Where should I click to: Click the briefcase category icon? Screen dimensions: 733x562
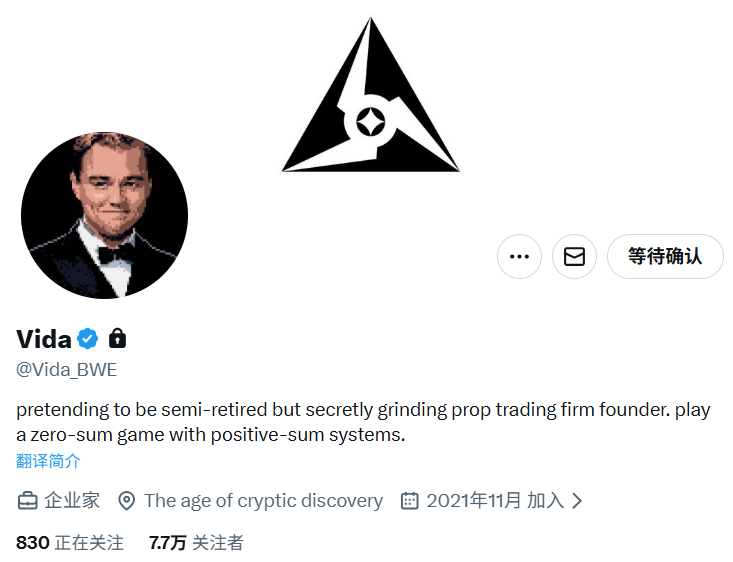click(x=27, y=501)
